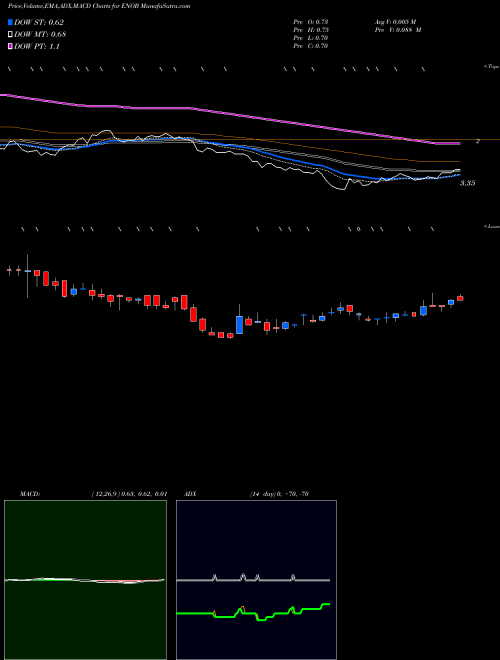
Task: Click the '<Tops' axis label
Action: (x=492, y=67)
